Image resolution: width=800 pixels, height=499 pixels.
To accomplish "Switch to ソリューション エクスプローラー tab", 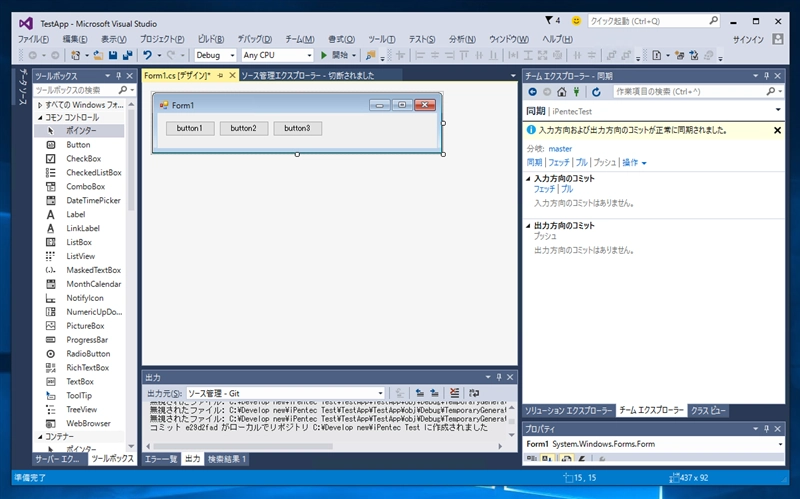I will (x=568, y=411).
